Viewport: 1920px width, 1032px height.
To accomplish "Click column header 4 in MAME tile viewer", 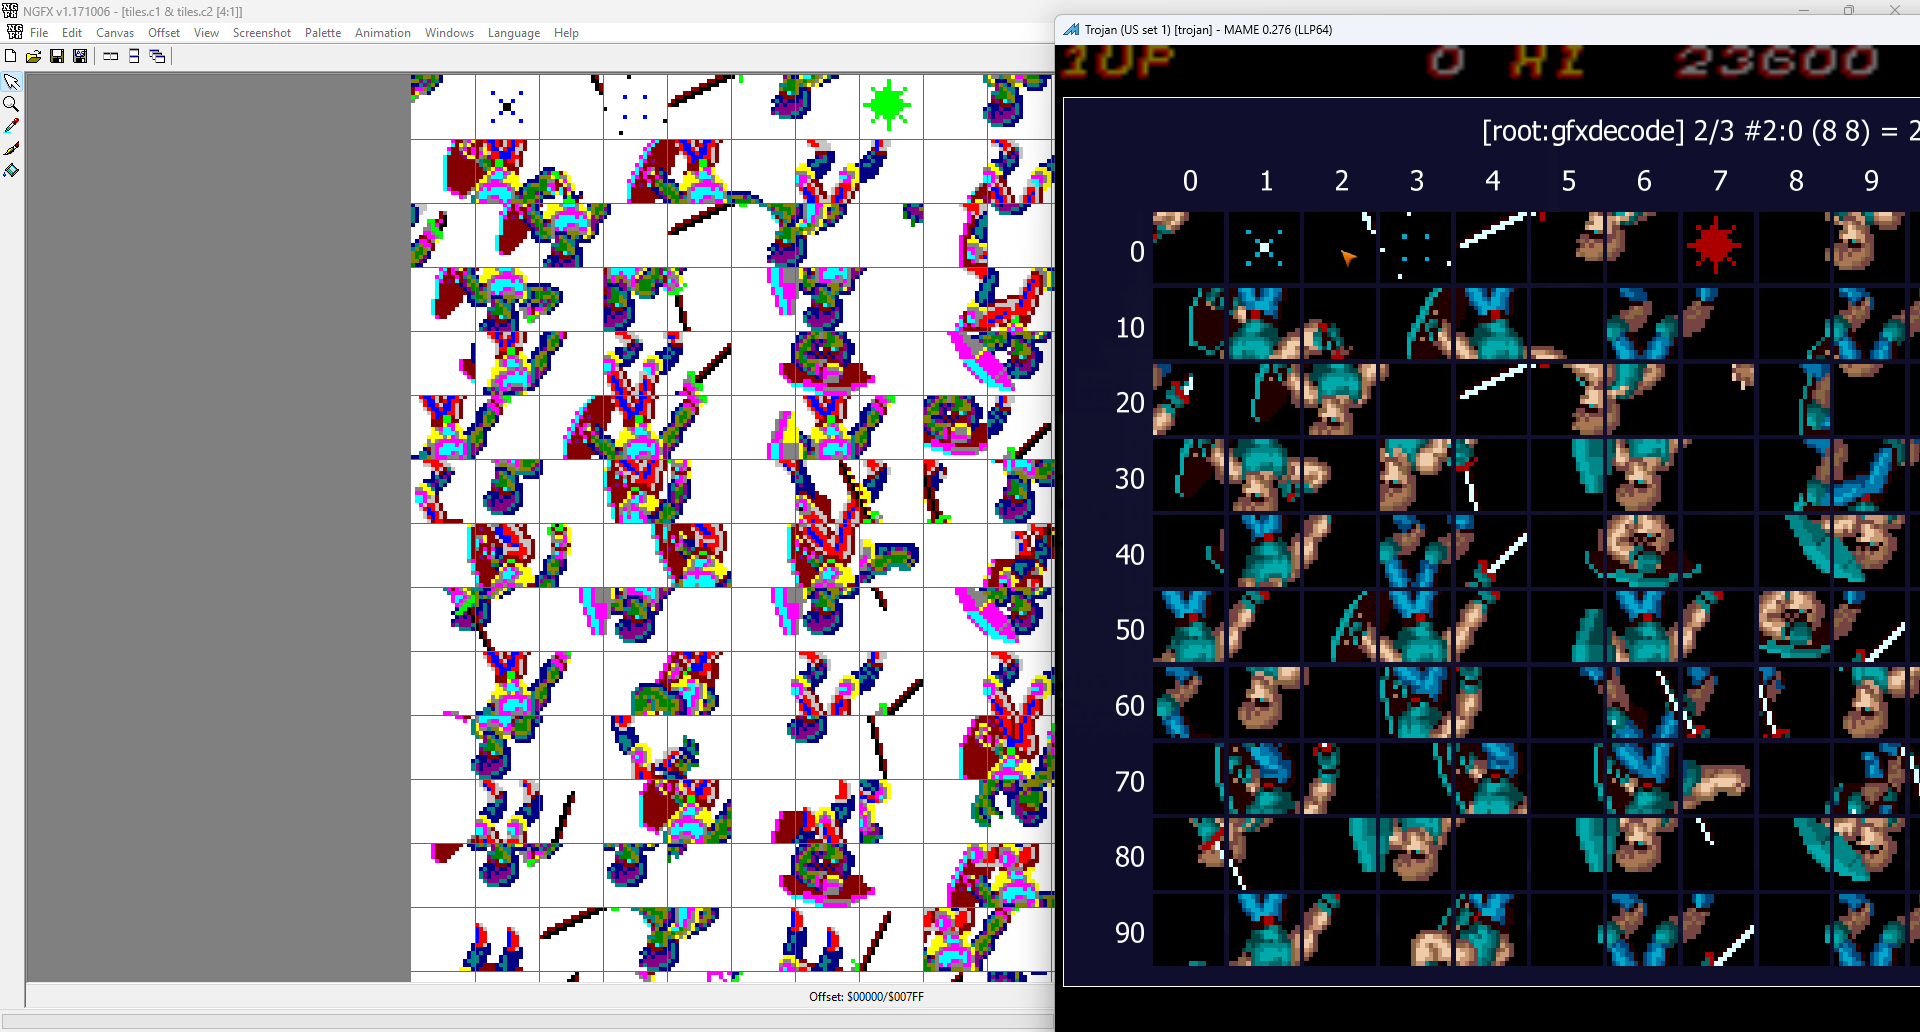I will click(x=1493, y=181).
